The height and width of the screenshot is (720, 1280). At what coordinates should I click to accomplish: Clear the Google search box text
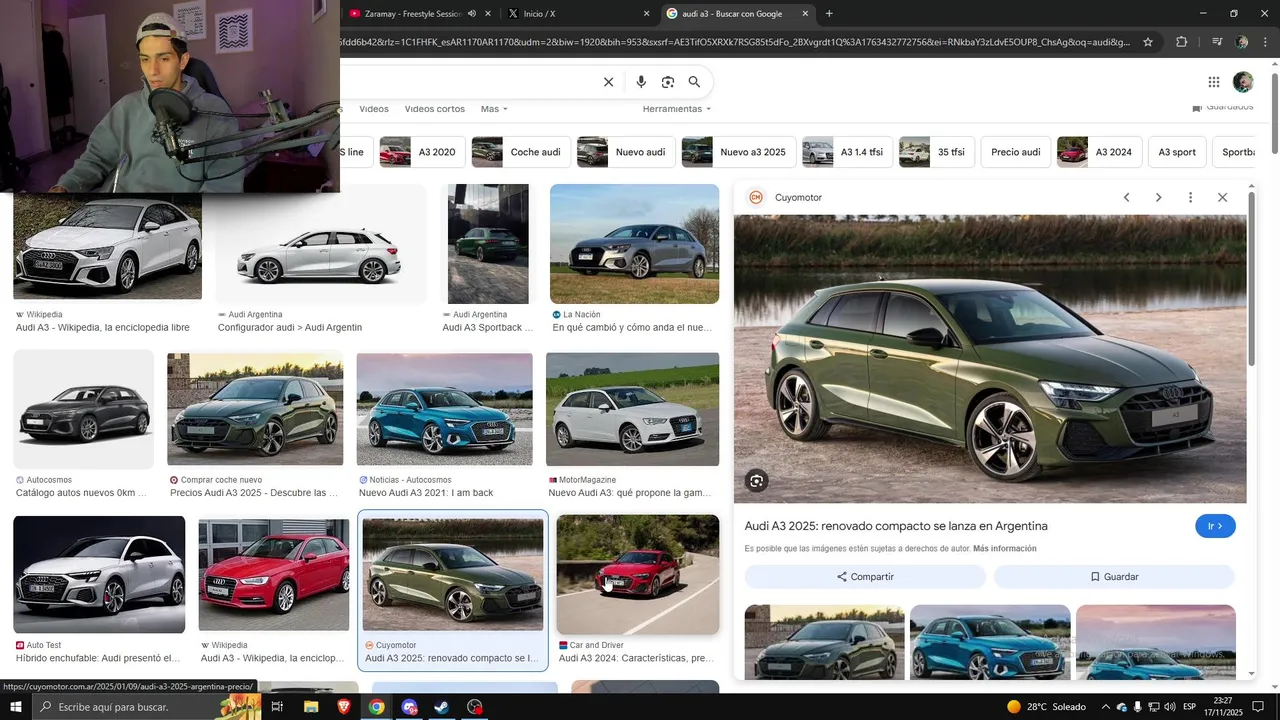click(608, 82)
